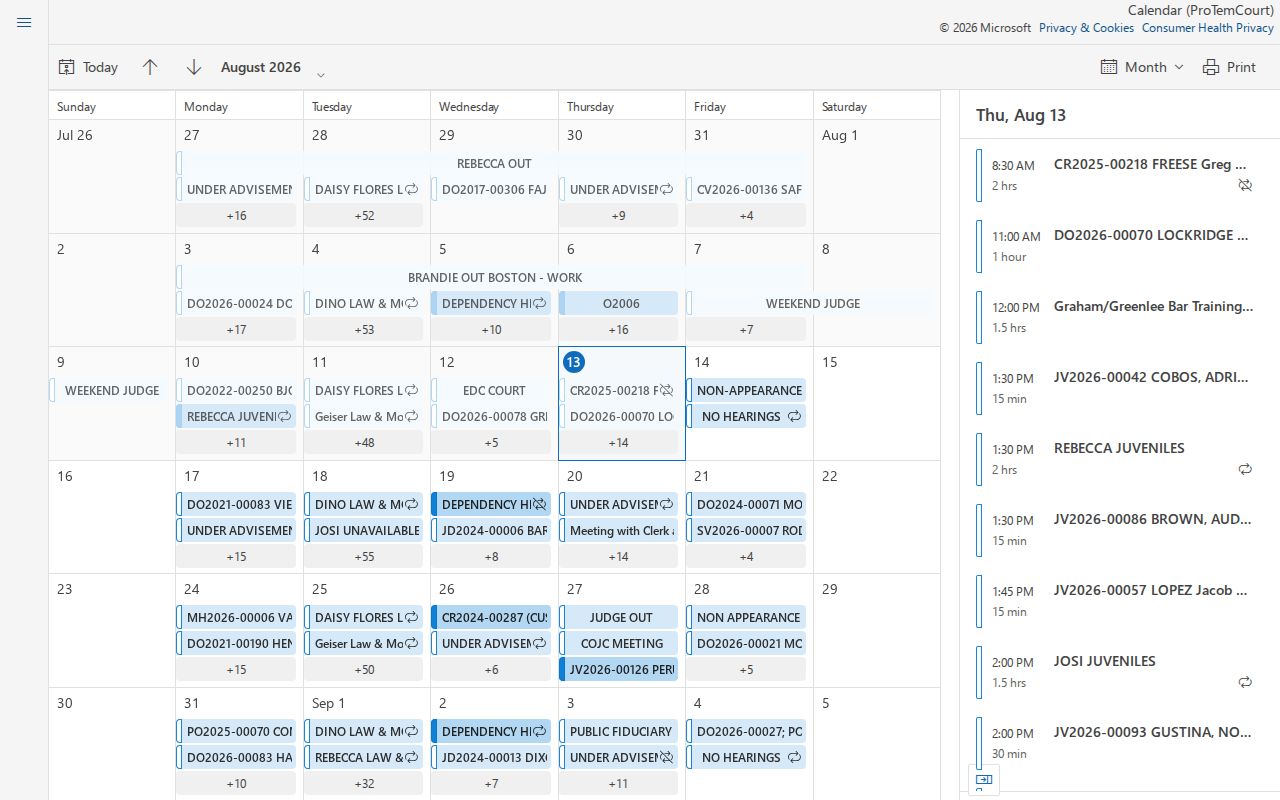Open Meeting with Clerk event on August 20
Screen dimensions: 1280x800
(619, 531)
